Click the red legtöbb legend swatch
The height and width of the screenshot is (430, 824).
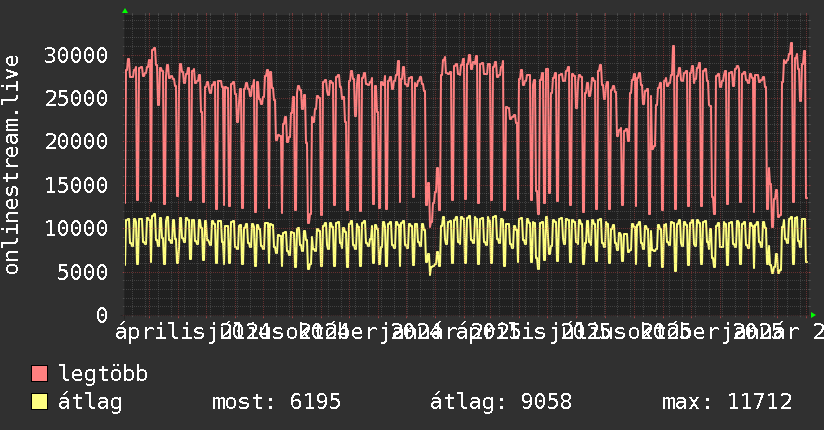point(40,375)
